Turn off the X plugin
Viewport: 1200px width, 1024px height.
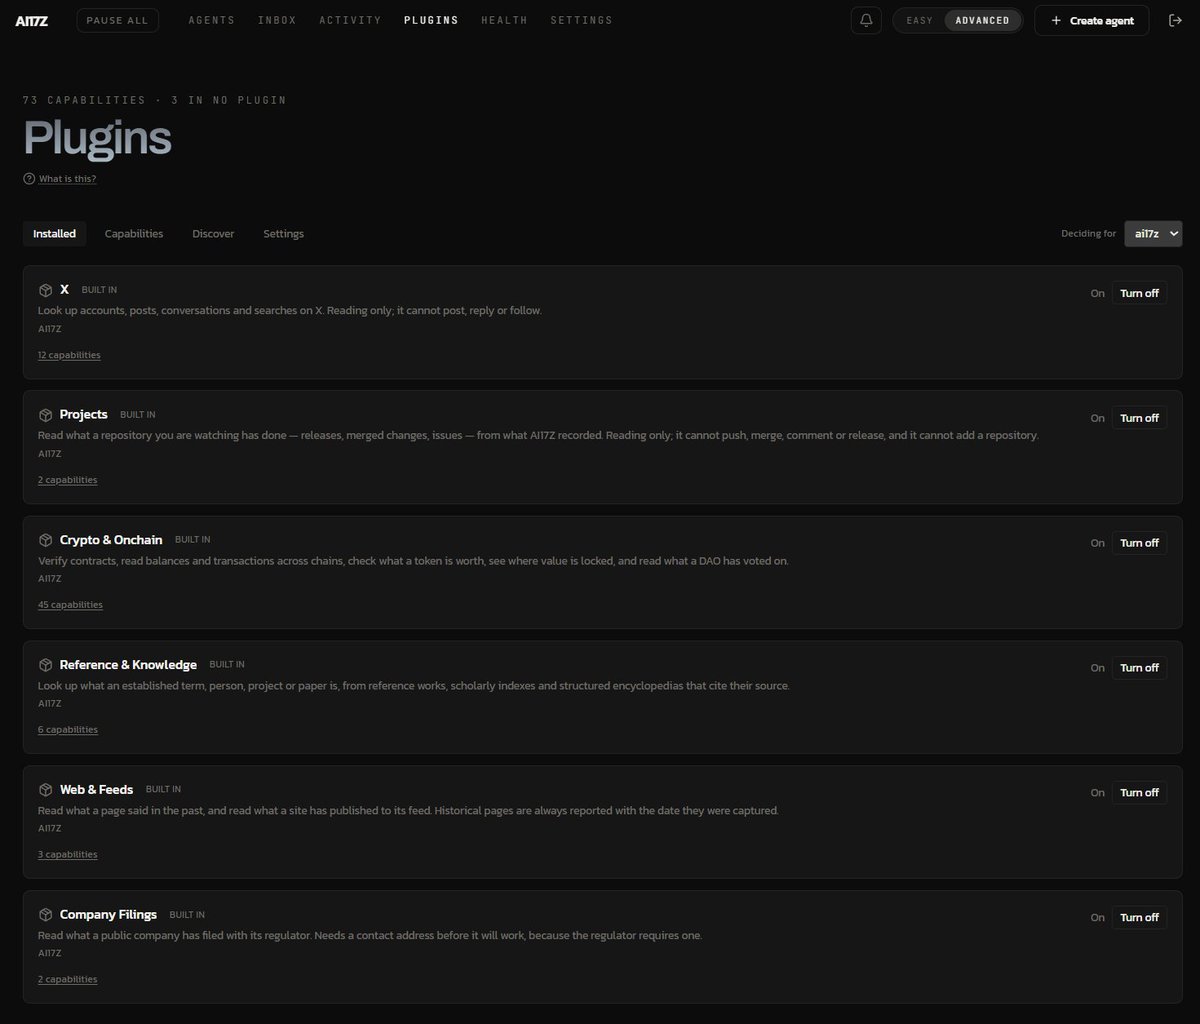1139,293
